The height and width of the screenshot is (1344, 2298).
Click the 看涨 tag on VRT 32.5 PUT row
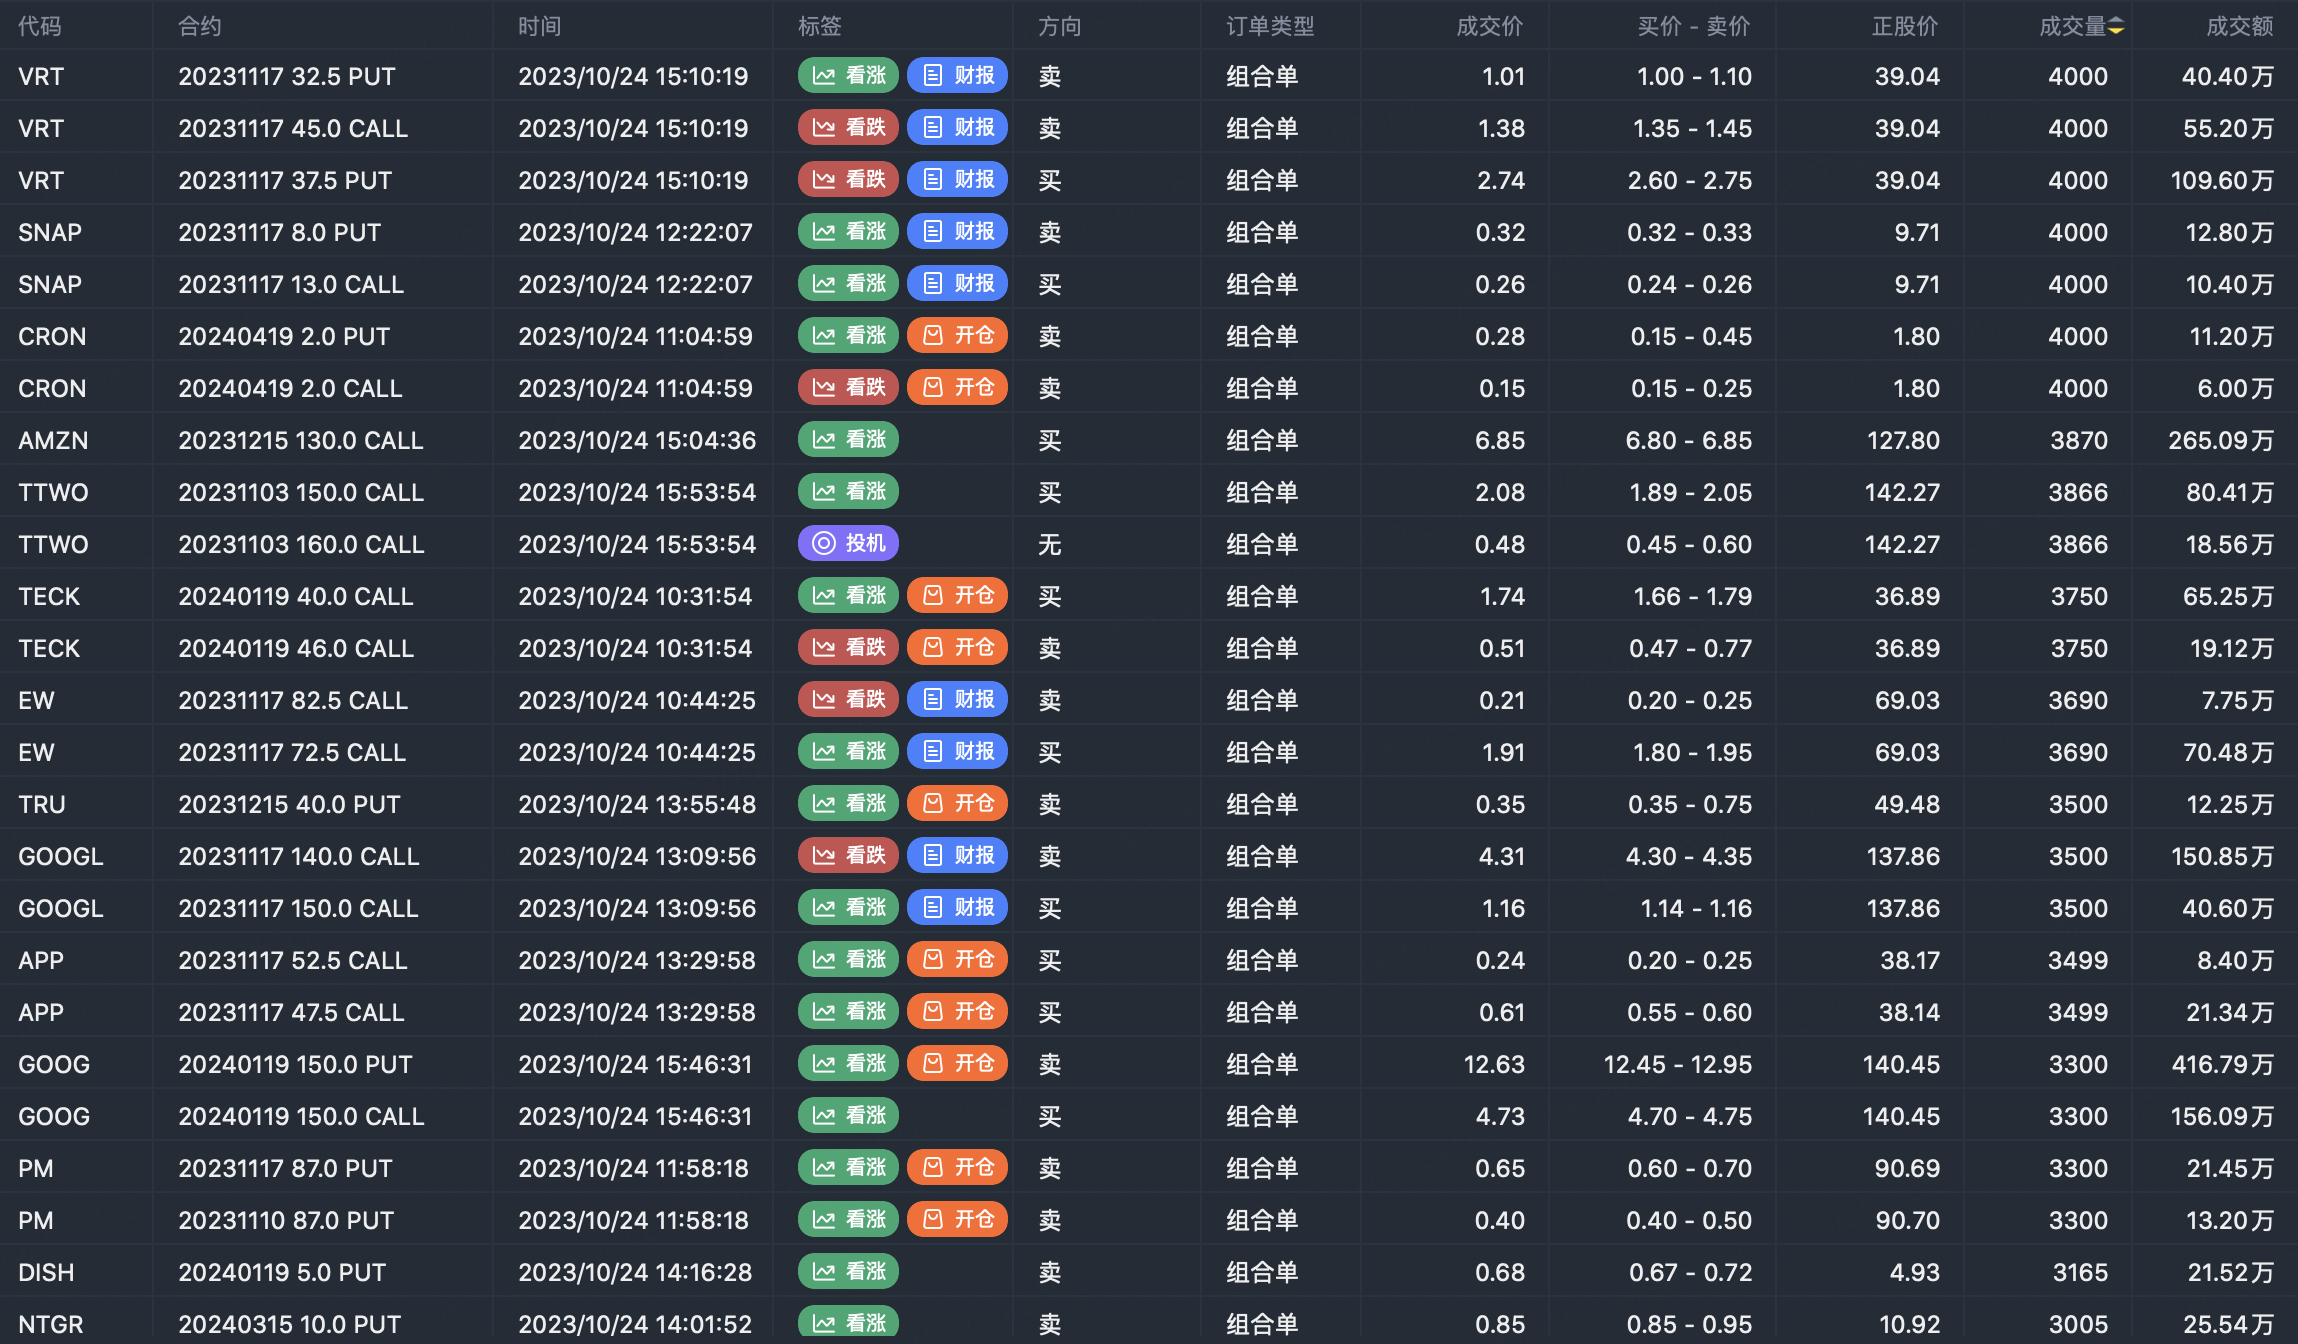pyautogui.click(x=848, y=76)
